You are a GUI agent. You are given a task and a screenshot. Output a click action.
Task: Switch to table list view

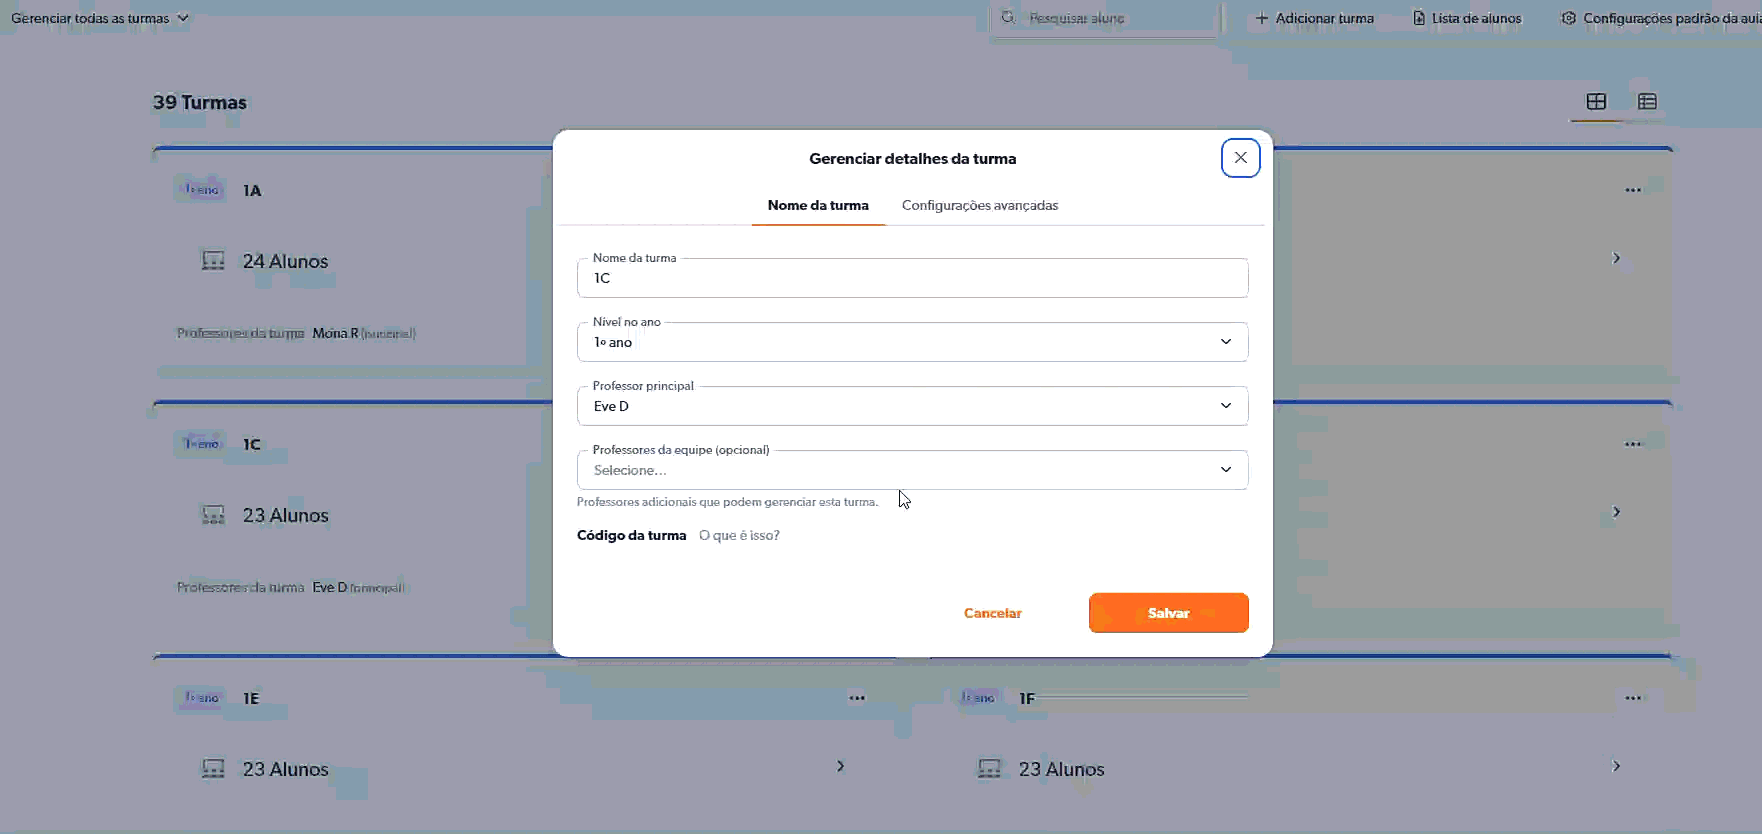click(x=1647, y=102)
